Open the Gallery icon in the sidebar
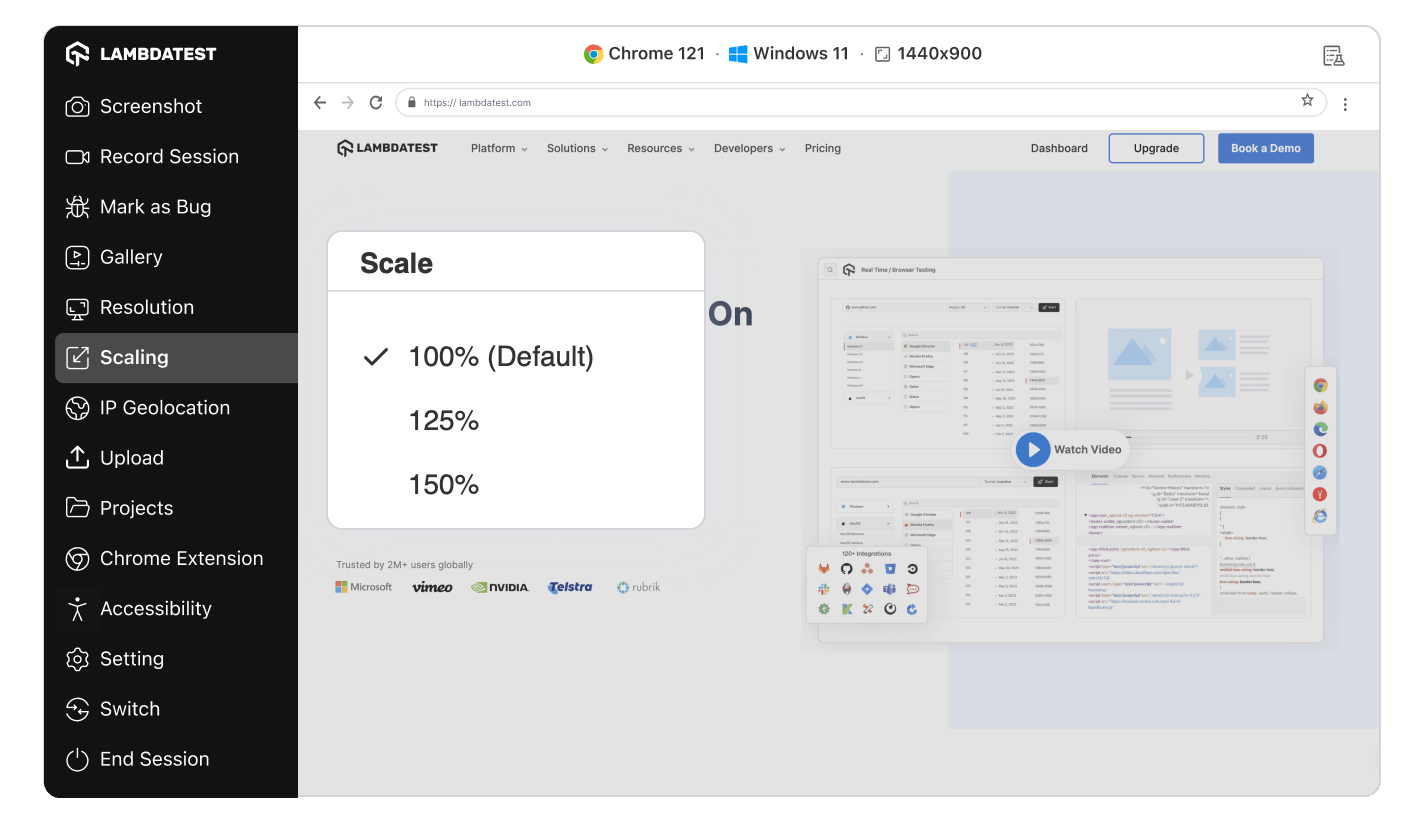 pyautogui.click(x=77, y=257)
